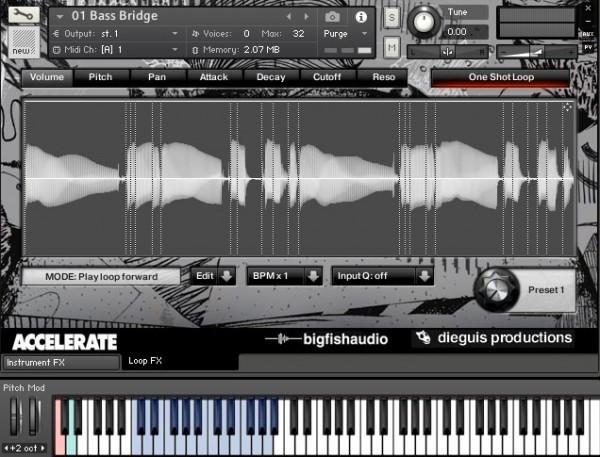Screen dimensions: 600x457
Task: Toggle the One Shot Loop button
Action: point(501,77)
